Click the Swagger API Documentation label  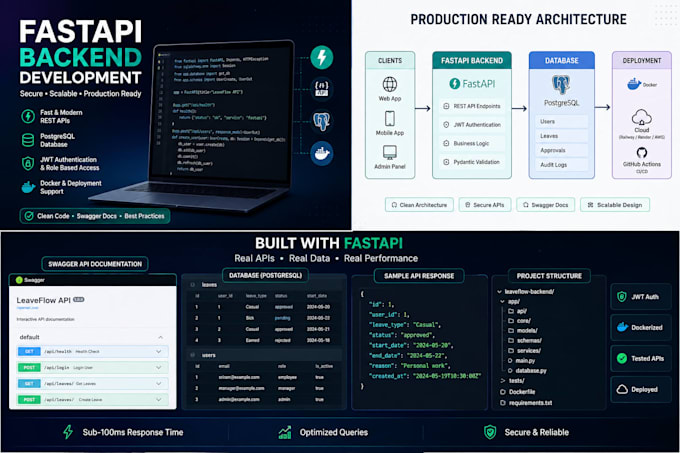95,264
